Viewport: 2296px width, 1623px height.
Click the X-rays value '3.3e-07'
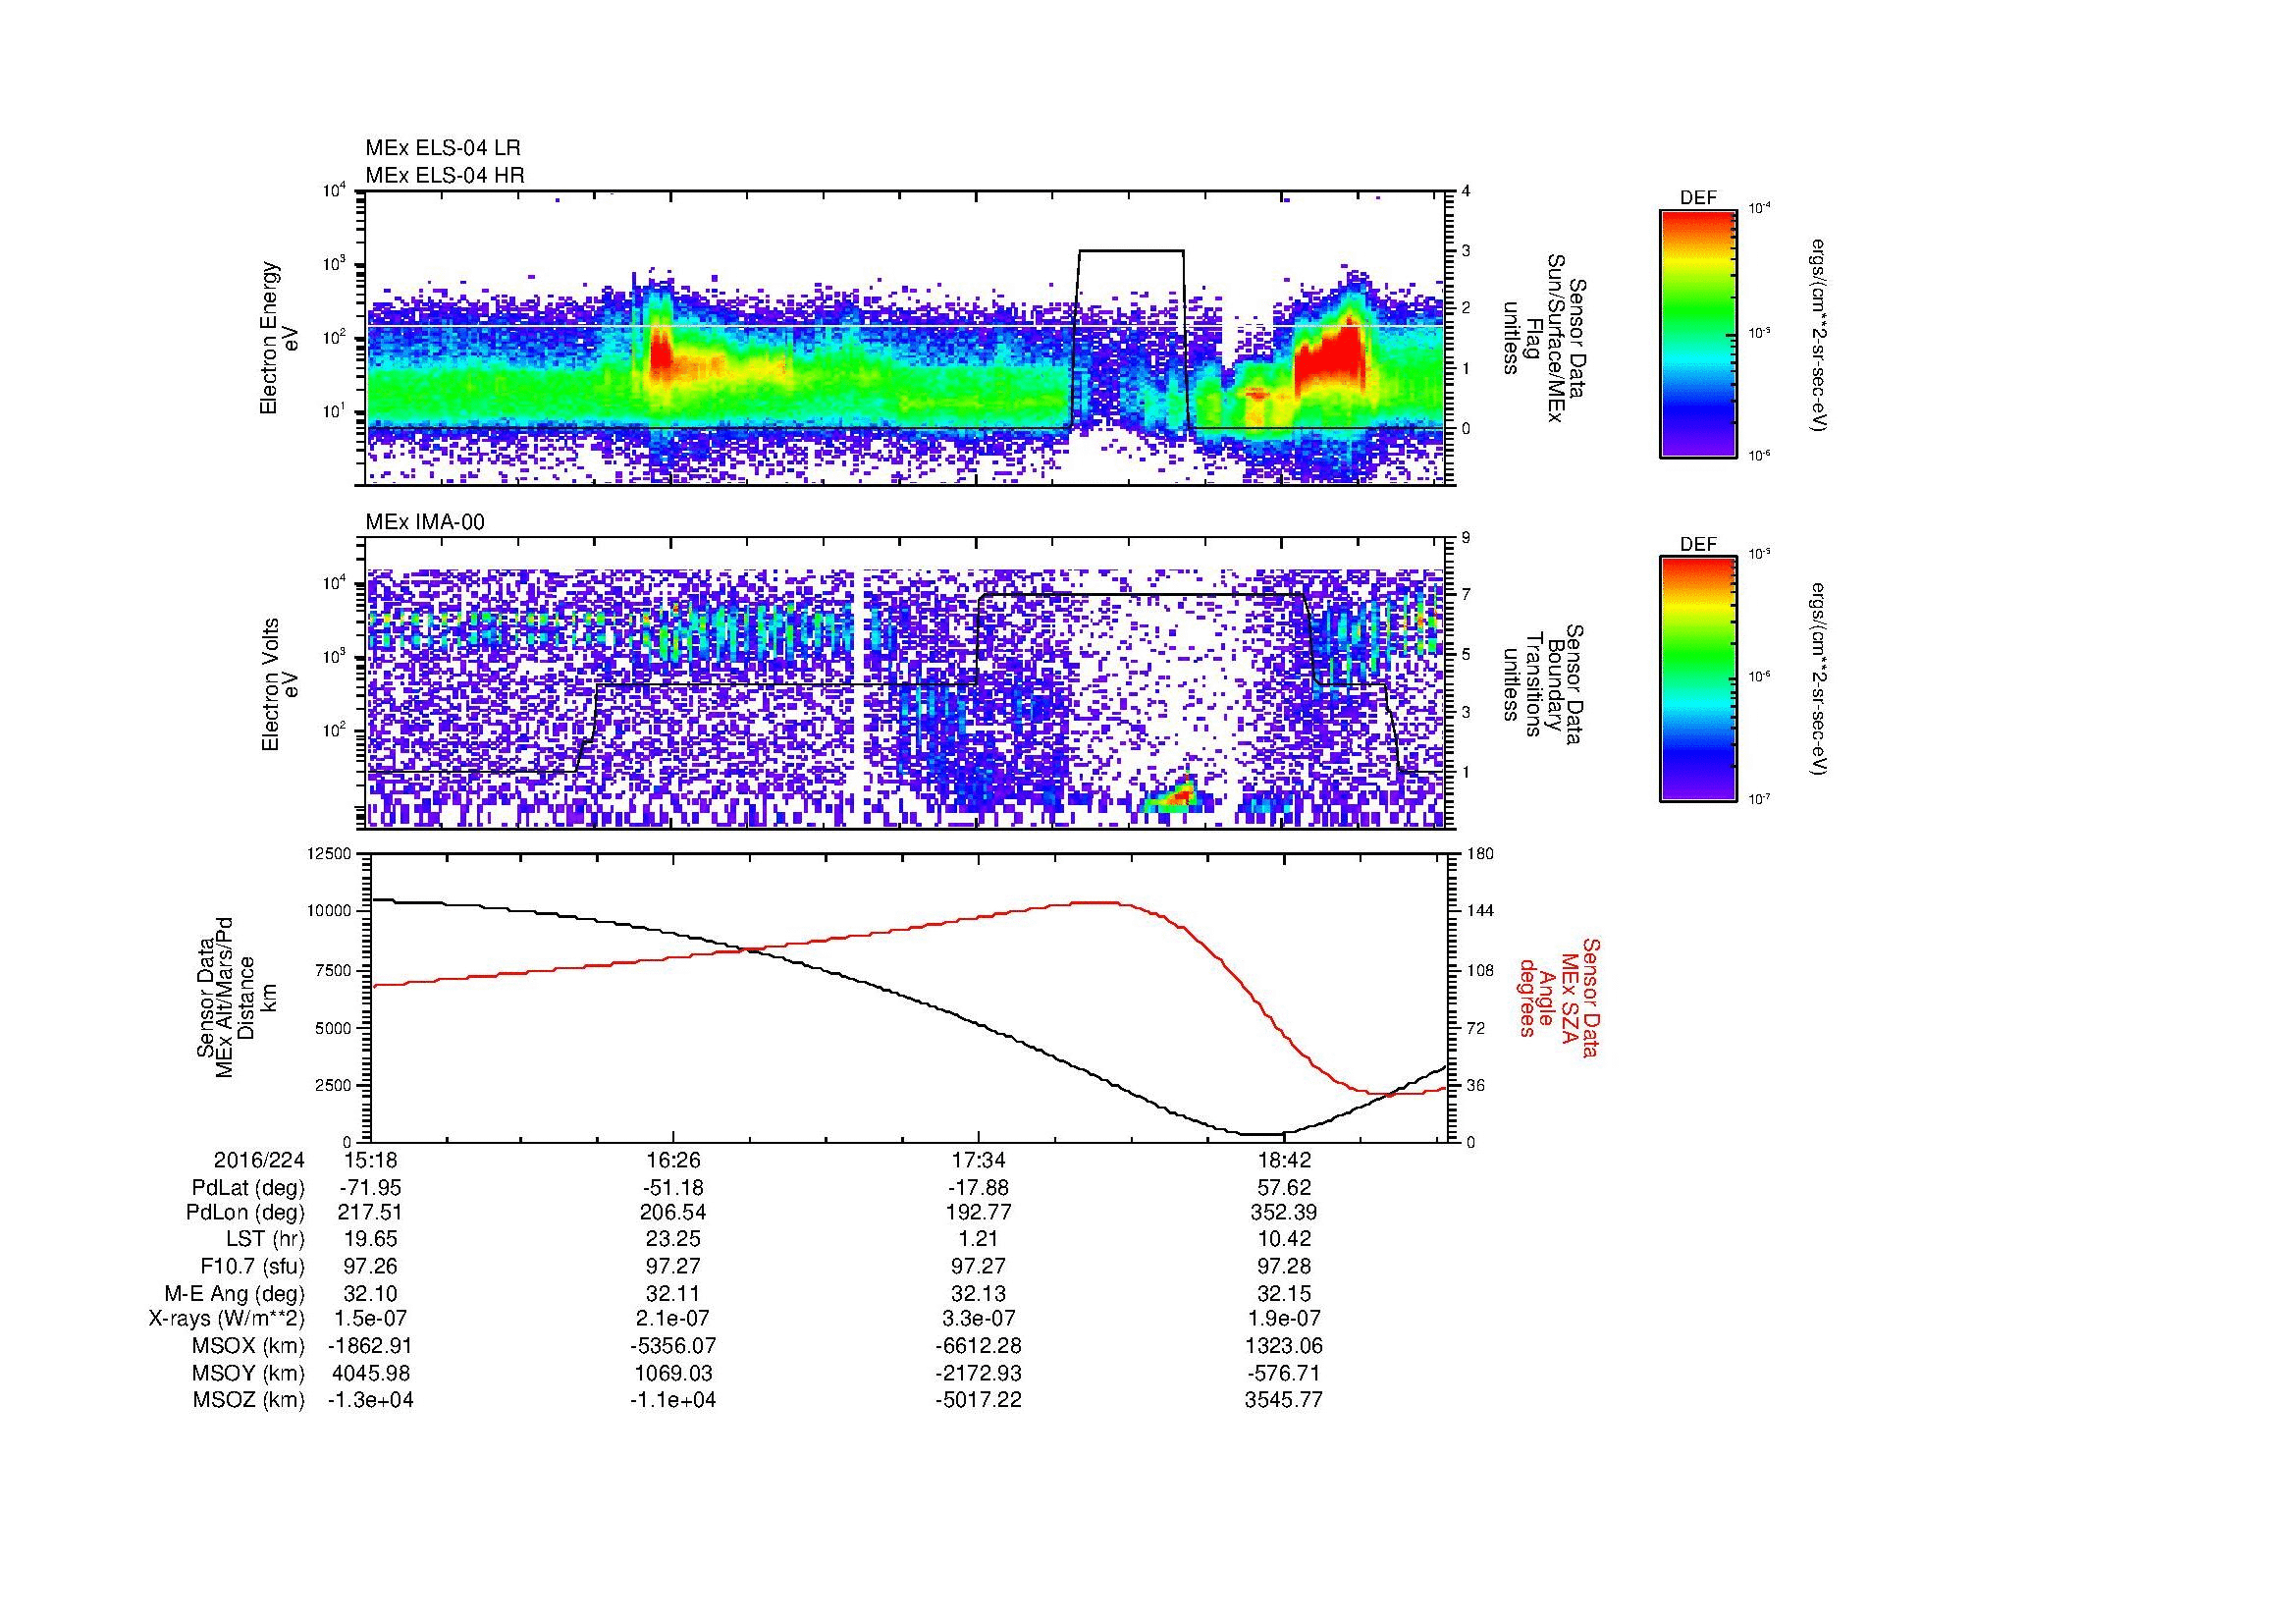[x=979, y=1319]
